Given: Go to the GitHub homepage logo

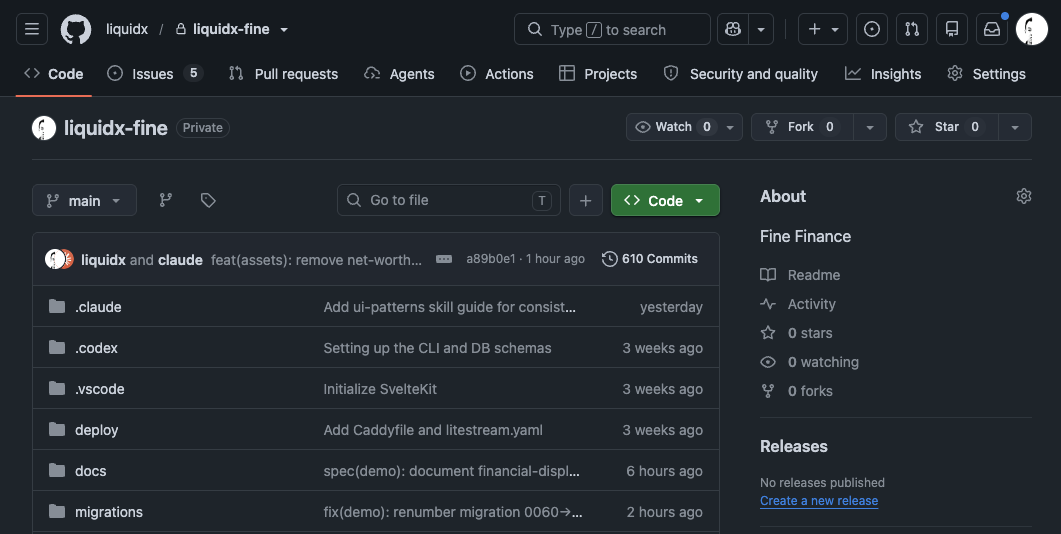Looking at the screenshot, I should [76, 29].
